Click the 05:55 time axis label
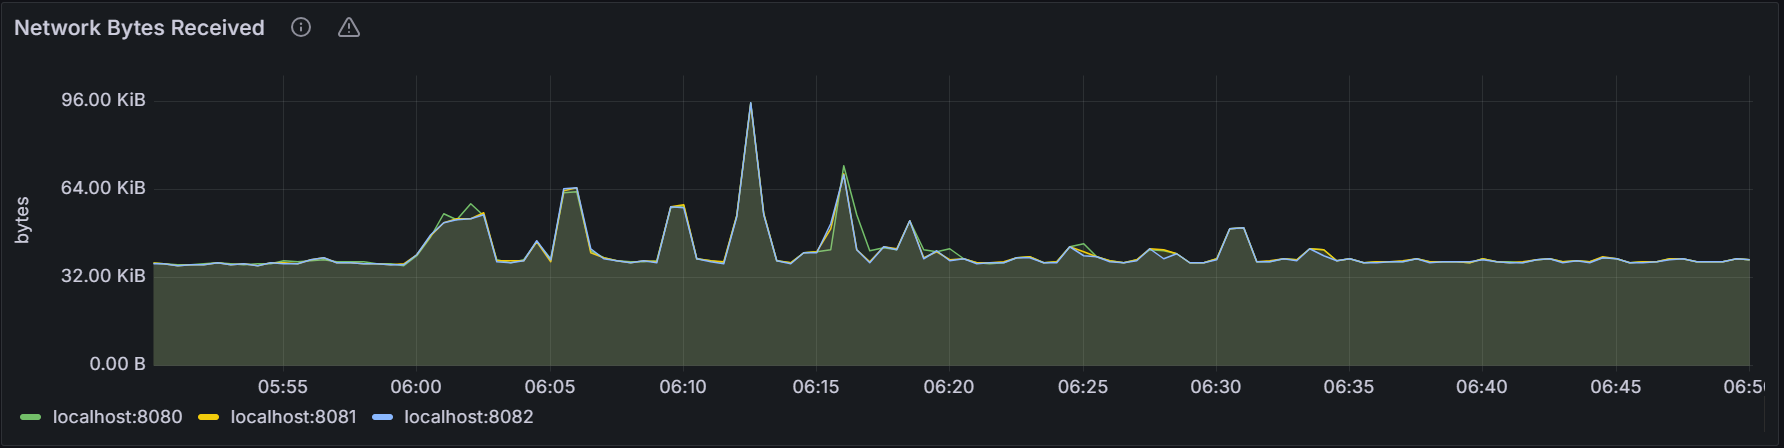1784x448 pixels. click(x=283, y=387)
